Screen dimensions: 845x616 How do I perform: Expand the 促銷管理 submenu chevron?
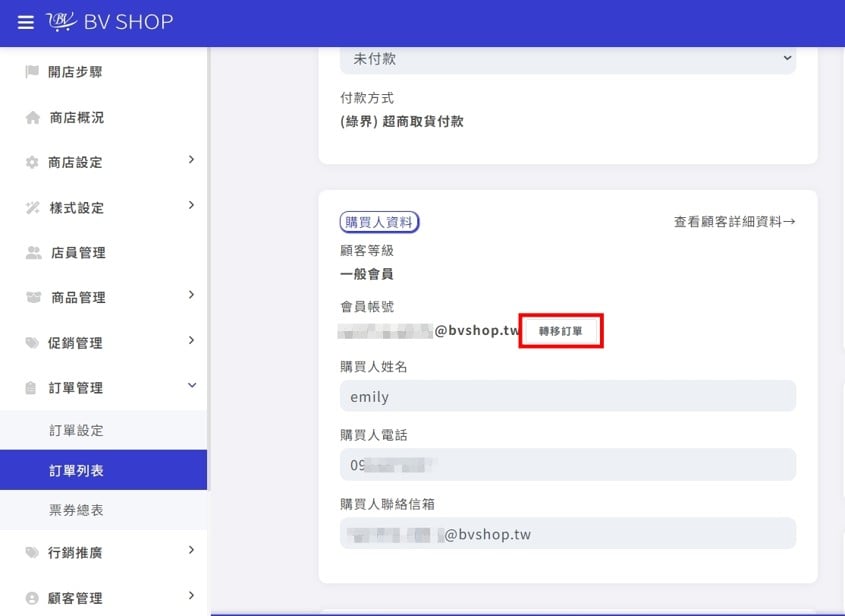[191, 340]
